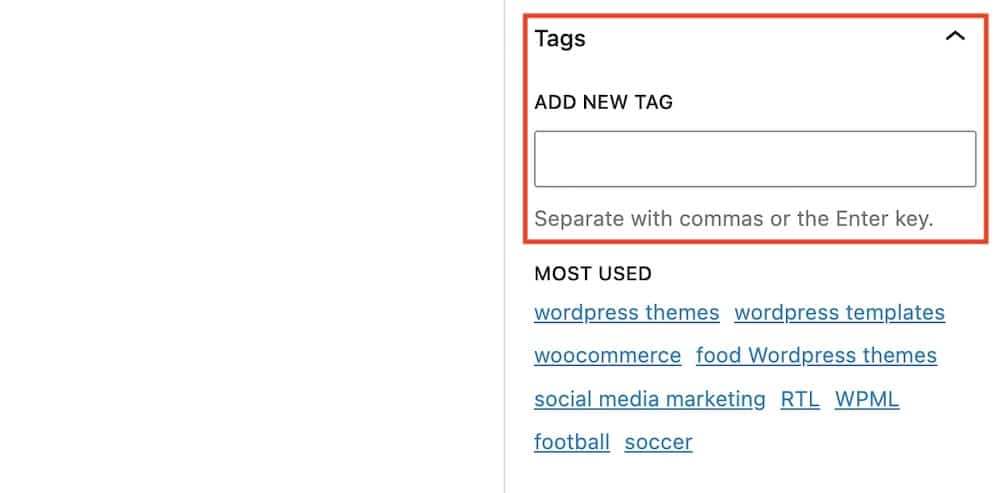Click the 'RTL' tag link
Image resolution: width=1000 pixels, height=493 pixels.
pyautogui.click(x=800, y=399)
